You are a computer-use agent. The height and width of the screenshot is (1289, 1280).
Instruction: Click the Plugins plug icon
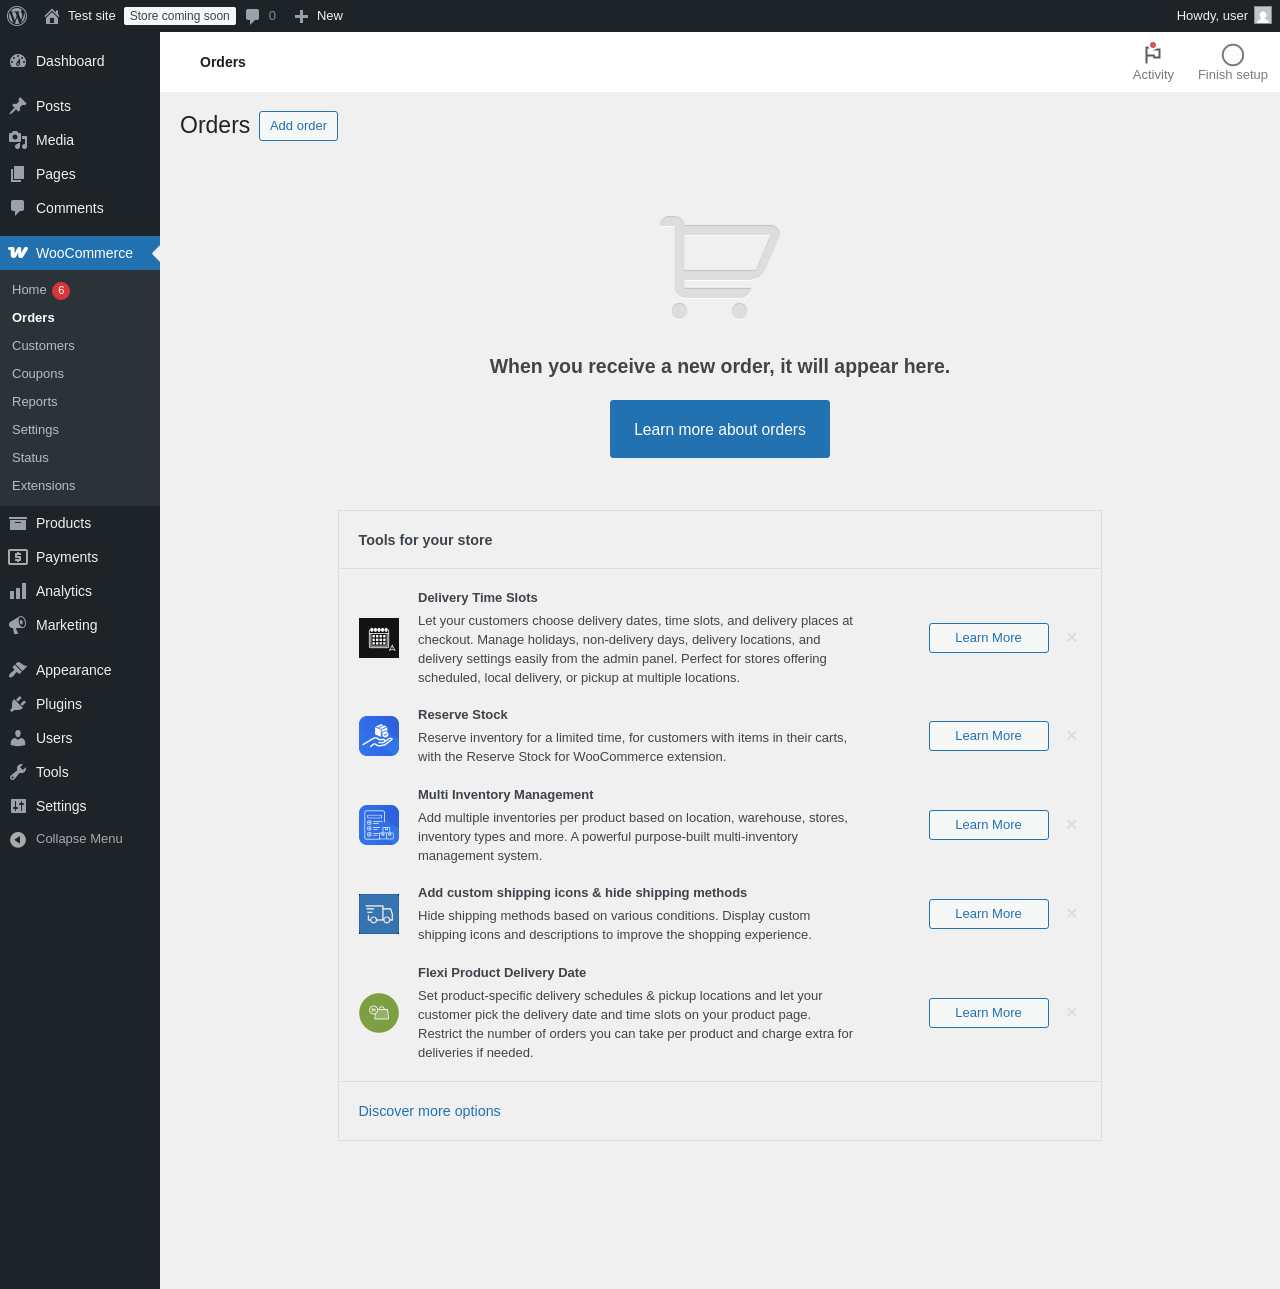(18, 704)
